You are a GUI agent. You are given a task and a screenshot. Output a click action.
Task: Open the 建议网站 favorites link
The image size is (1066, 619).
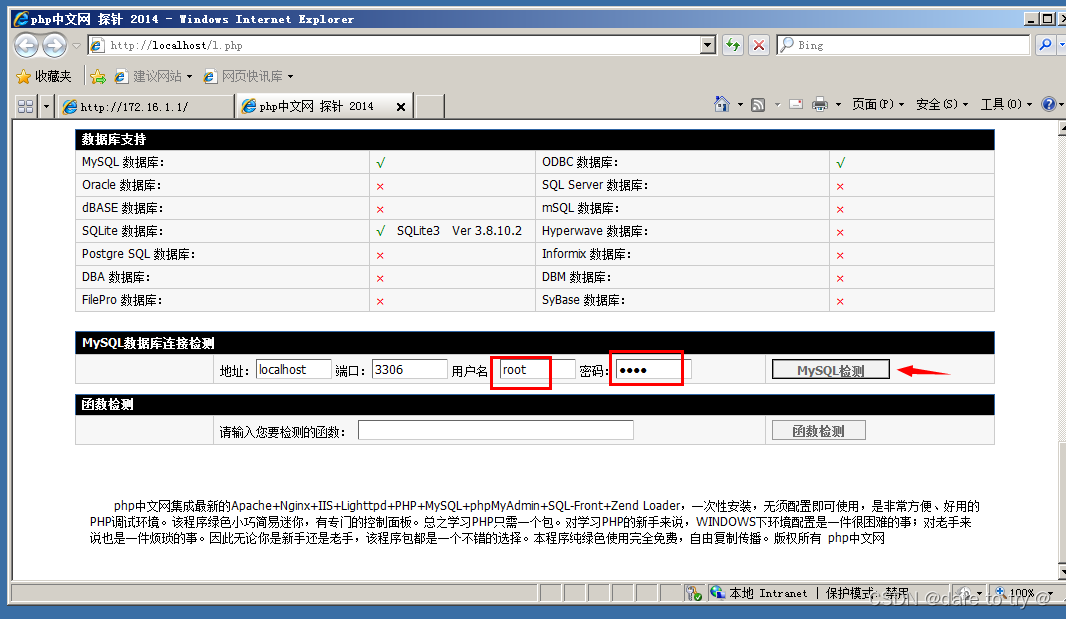(153, 76)
